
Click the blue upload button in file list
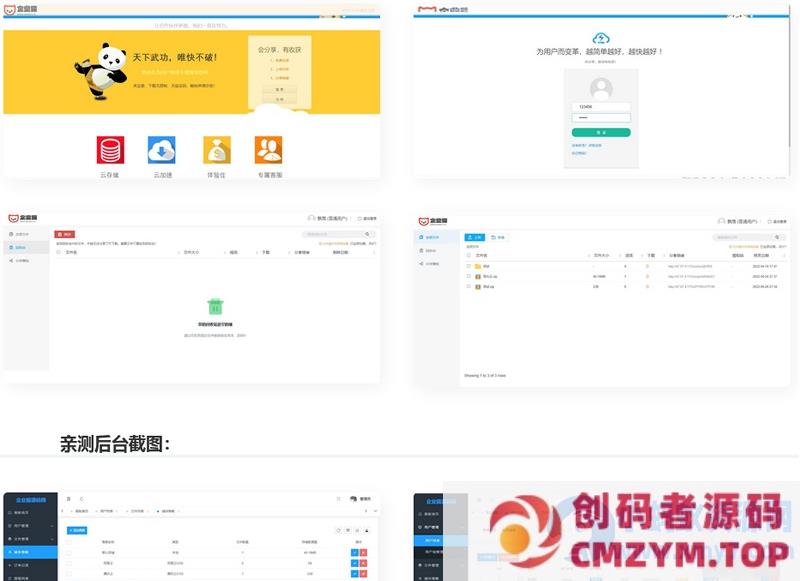click(x=475, y=237)
